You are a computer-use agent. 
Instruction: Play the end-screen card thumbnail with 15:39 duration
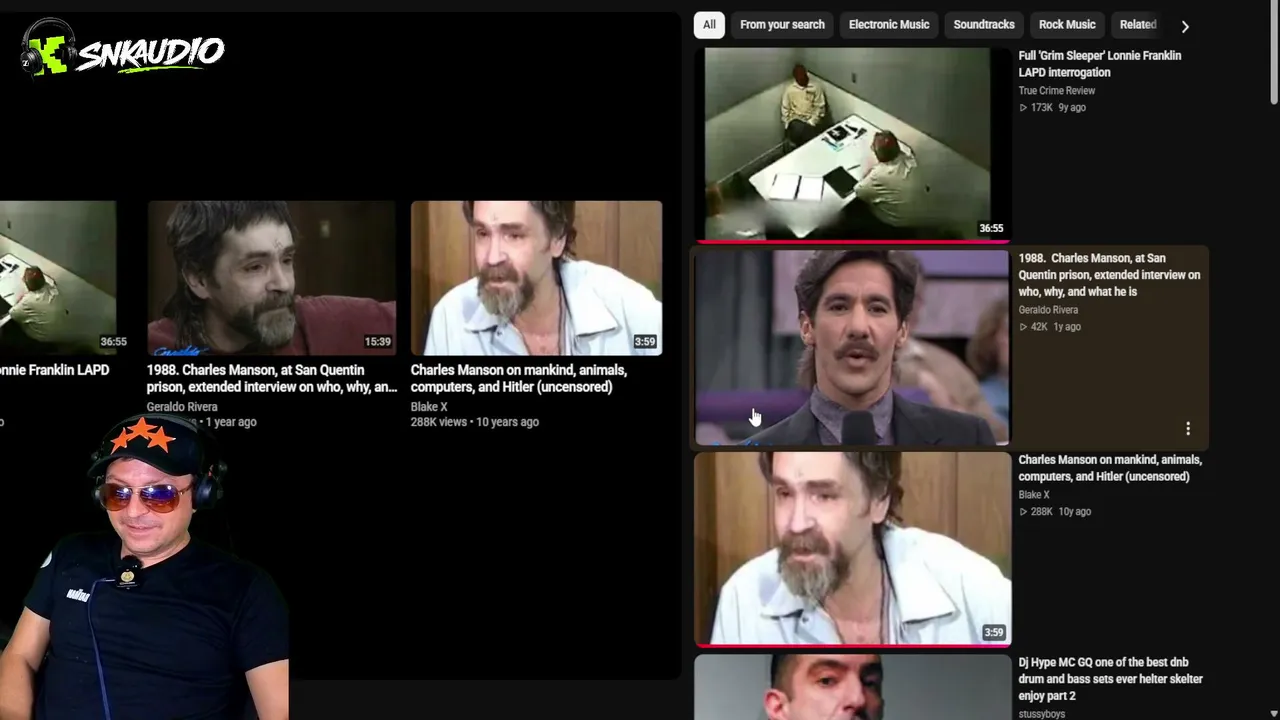[x=272, y=278]
